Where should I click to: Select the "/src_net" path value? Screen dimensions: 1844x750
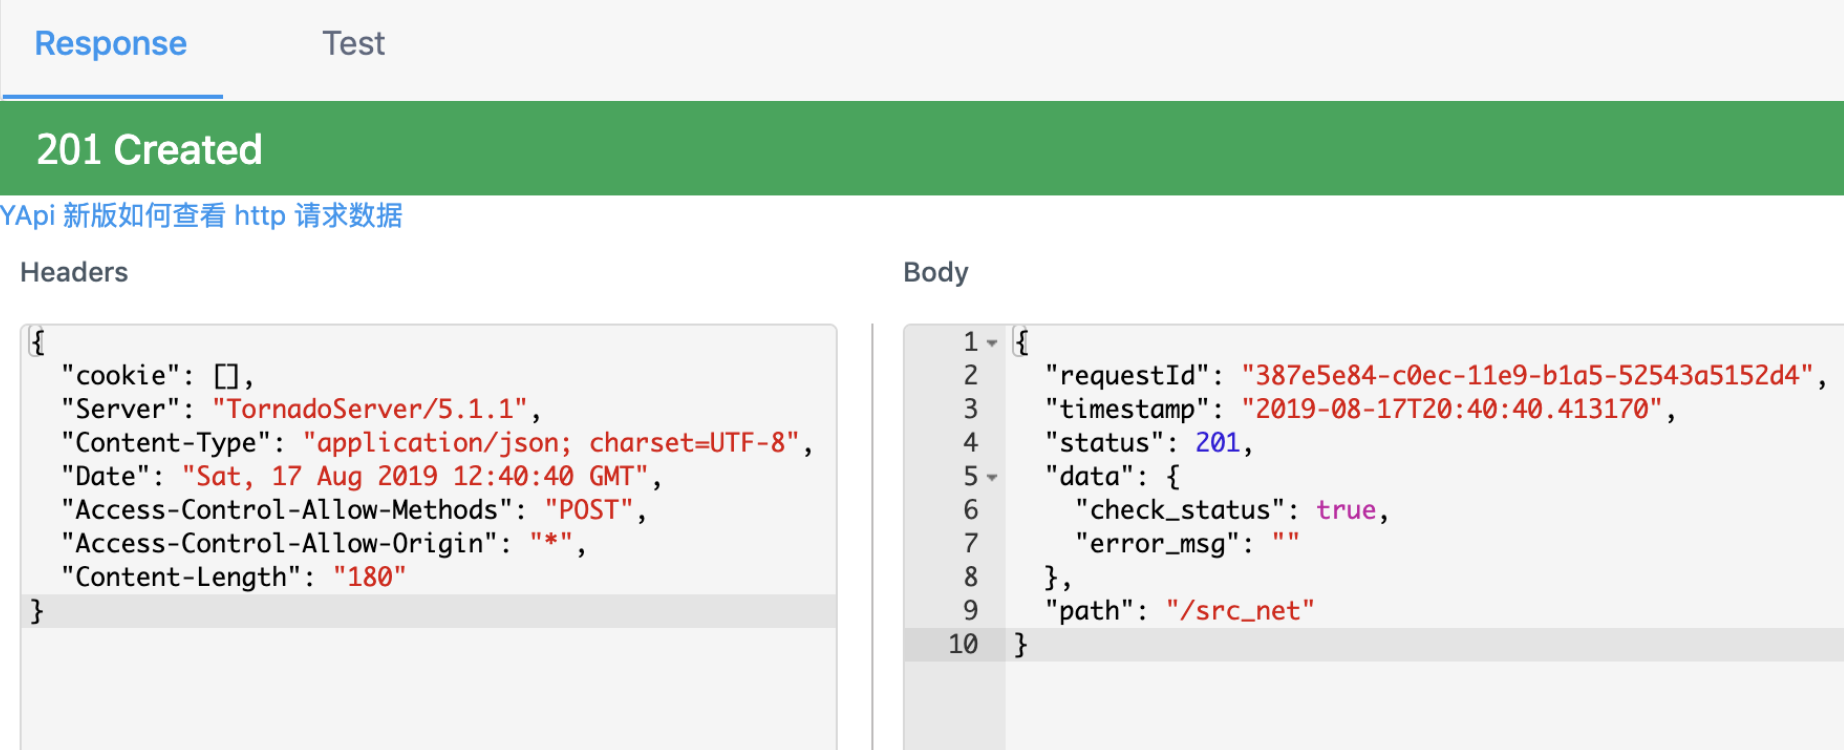tap(1240, 611)
